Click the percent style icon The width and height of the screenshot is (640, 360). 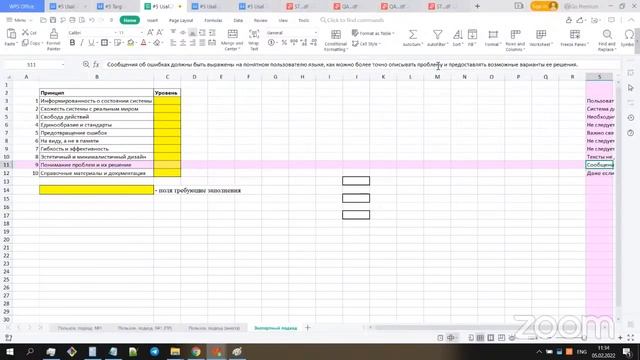click(284, 42)
